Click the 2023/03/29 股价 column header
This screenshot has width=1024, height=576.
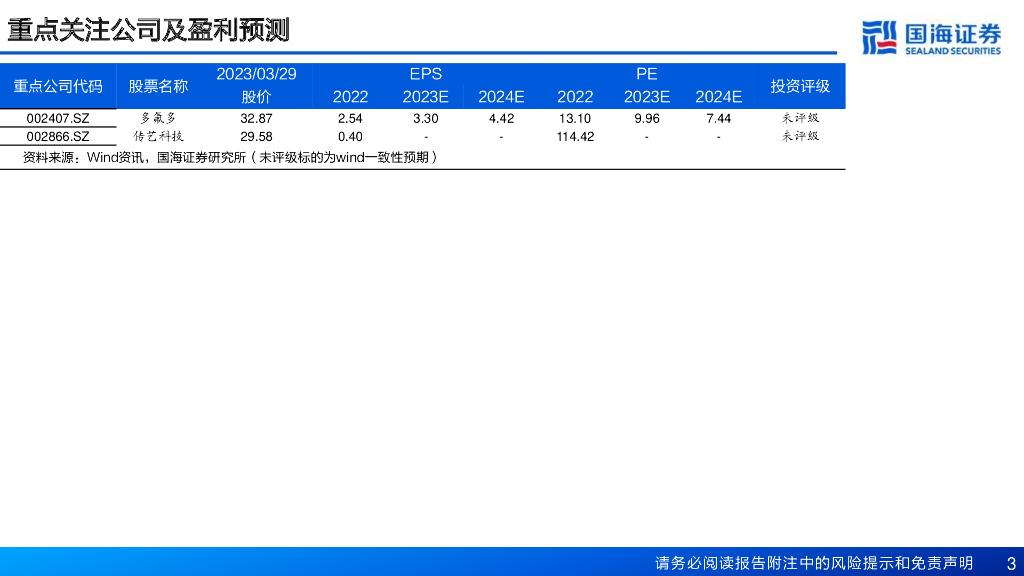point(256,85)
